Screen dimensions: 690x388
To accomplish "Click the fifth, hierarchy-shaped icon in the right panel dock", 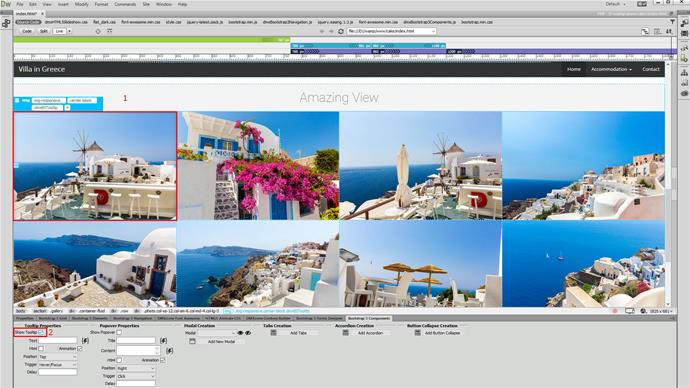I will click(x=684, y=72).
